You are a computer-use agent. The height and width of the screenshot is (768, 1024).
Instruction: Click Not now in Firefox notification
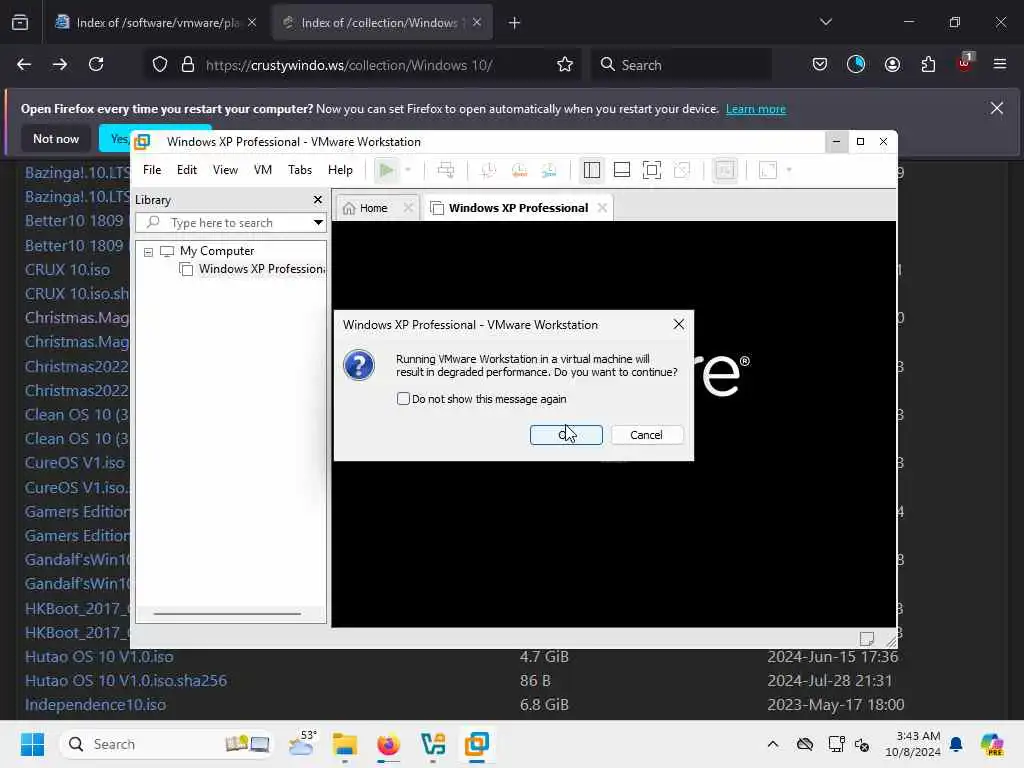pos(56,138)
